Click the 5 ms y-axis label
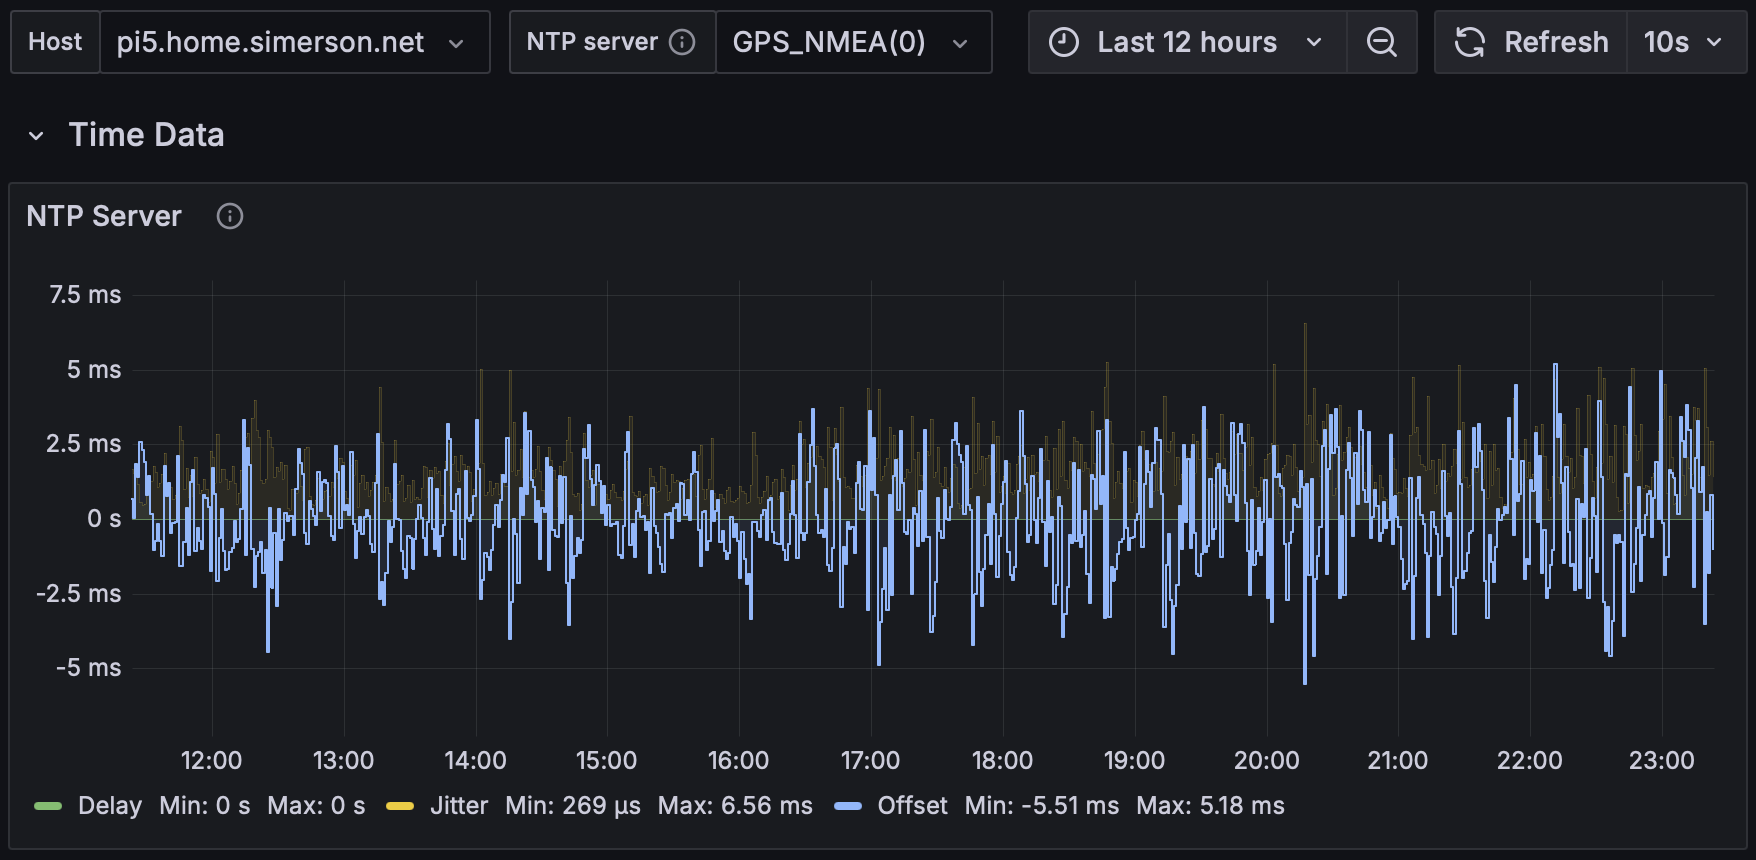Image resolution: width=1756 pixels, height=860 pixels. point(94,370)
